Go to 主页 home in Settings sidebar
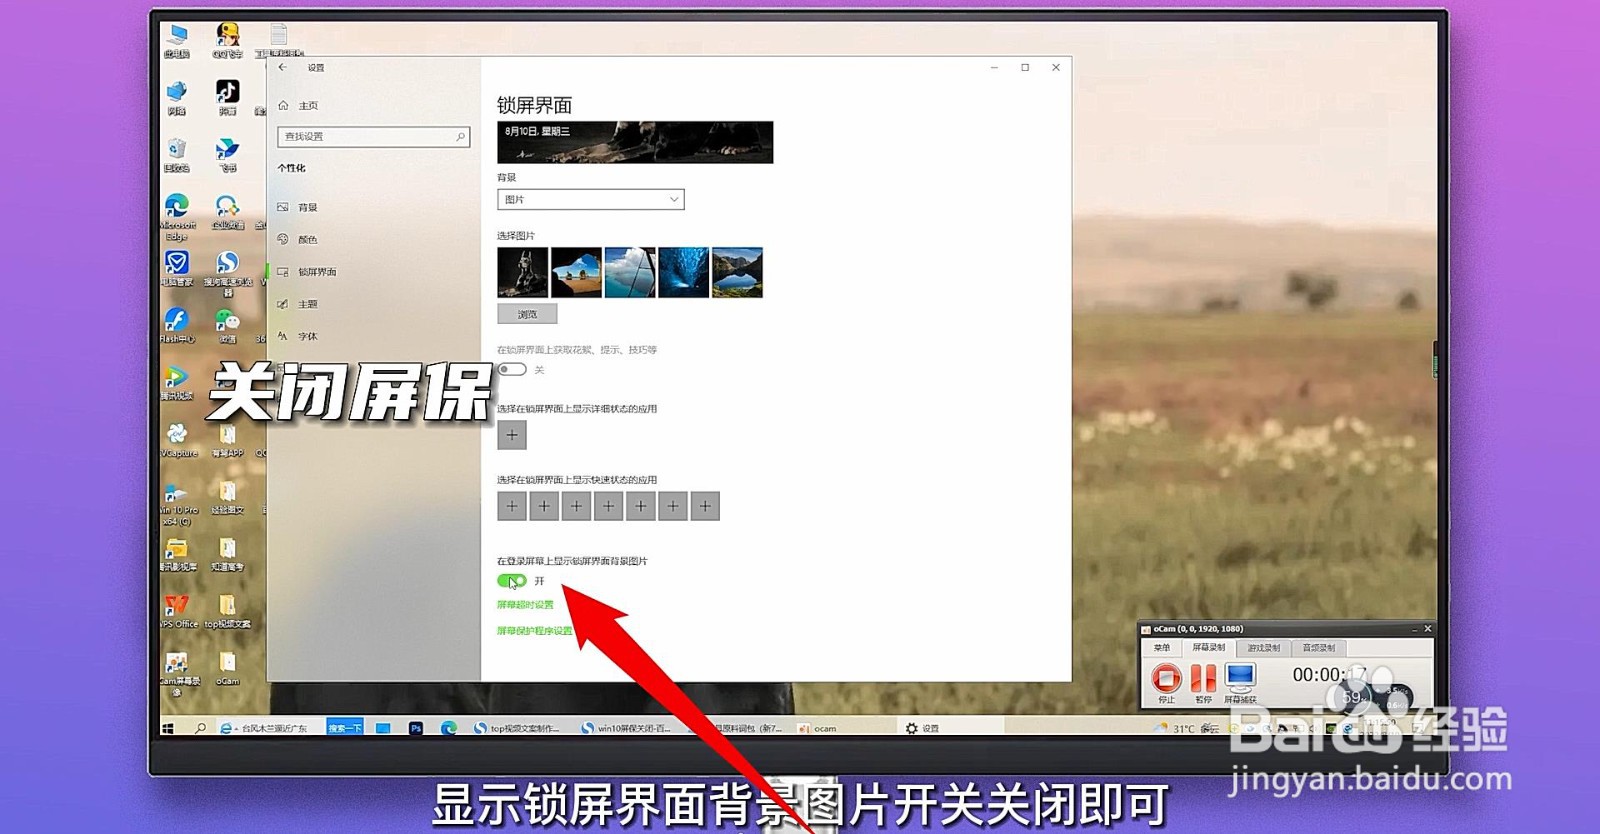This screenshot has height=834, width=1600. click(x=298, y=105)
